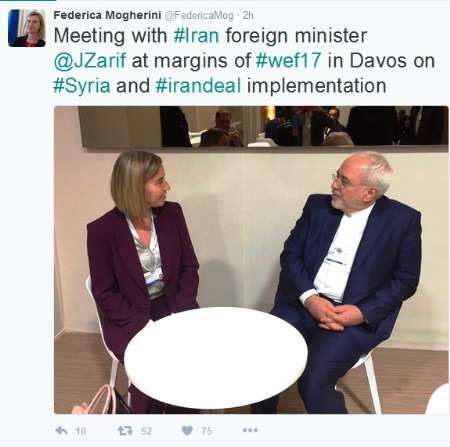The width and height of the screenshot is (450, 447).
Task: Open Federica Mogherini's profile picture
Action: pyautogui.click(x=27, y=28)
